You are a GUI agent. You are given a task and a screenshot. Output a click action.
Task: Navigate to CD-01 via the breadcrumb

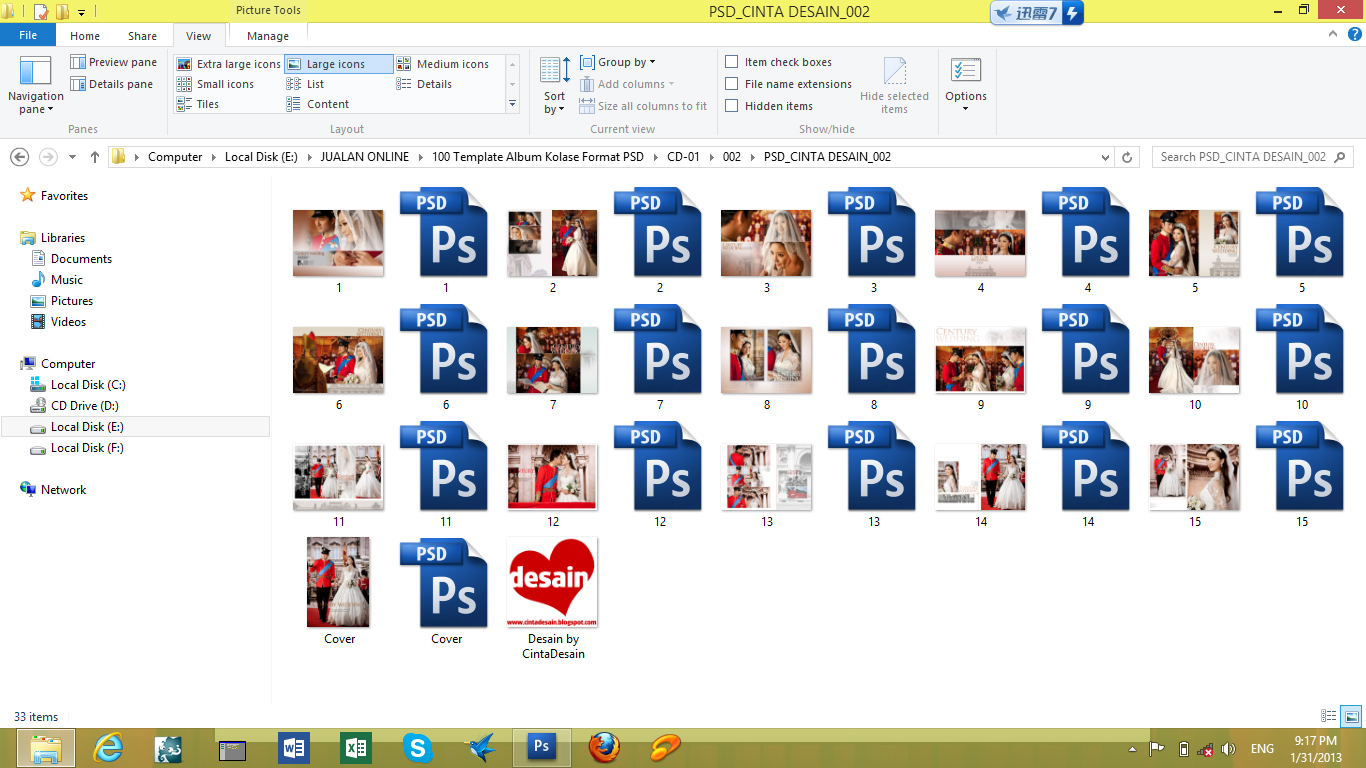pos(684,157)
